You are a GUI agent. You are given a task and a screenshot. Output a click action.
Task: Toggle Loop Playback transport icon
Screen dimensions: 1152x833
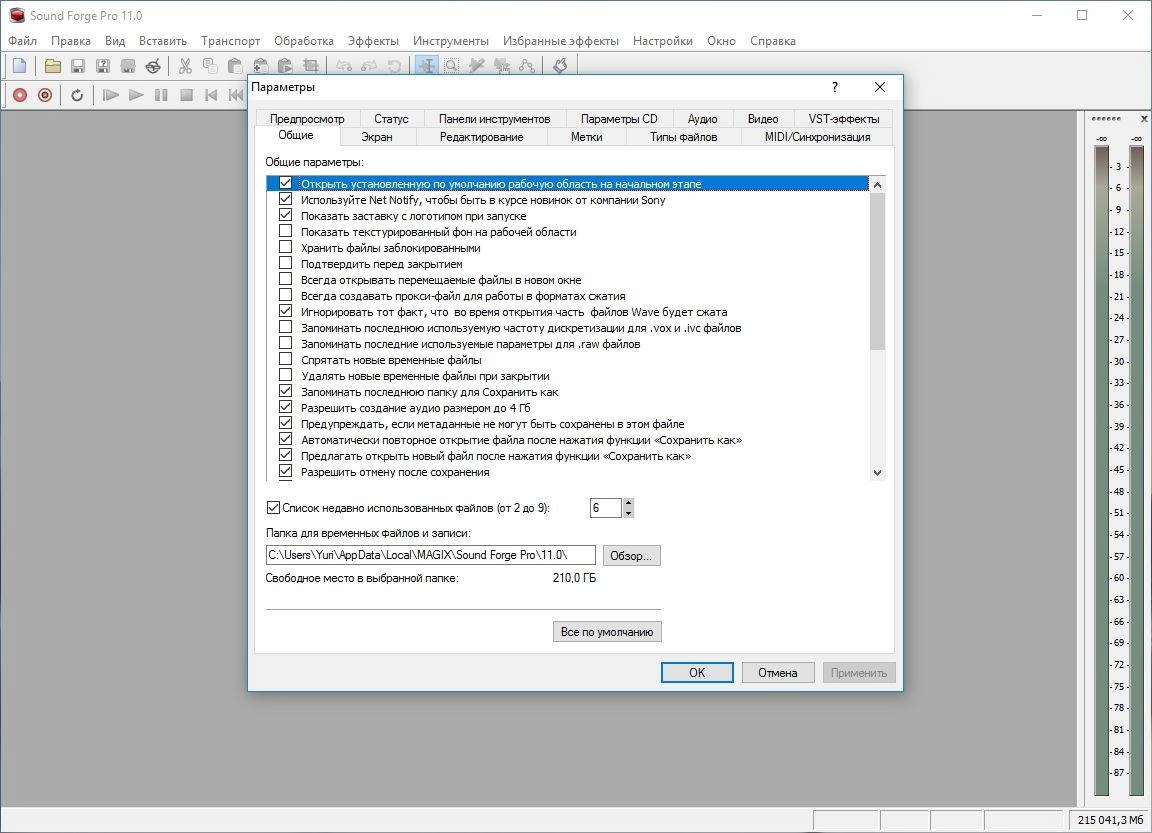77,95
